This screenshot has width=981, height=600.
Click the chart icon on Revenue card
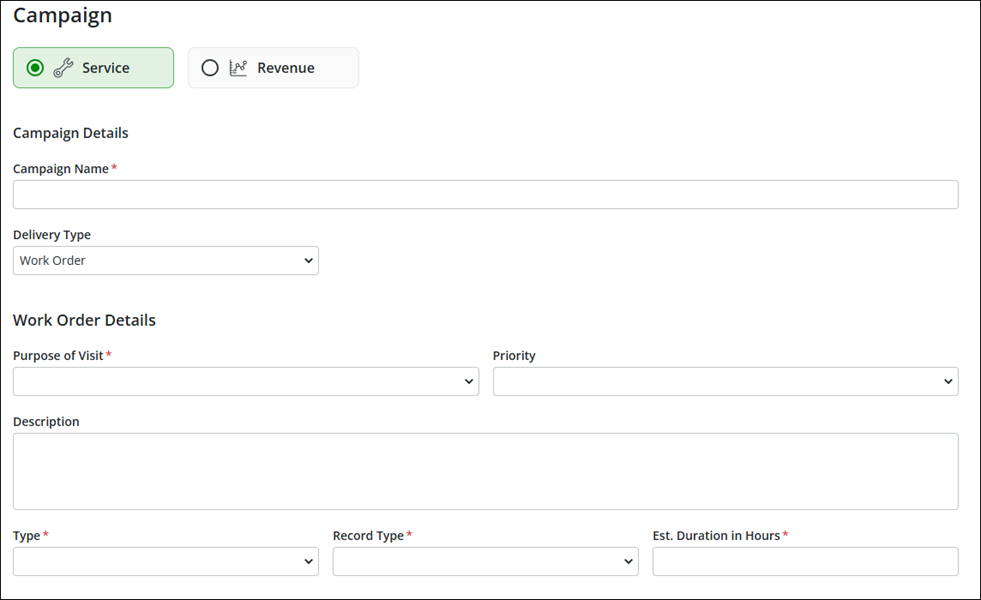pyautogui.click(x=238, y=68)
